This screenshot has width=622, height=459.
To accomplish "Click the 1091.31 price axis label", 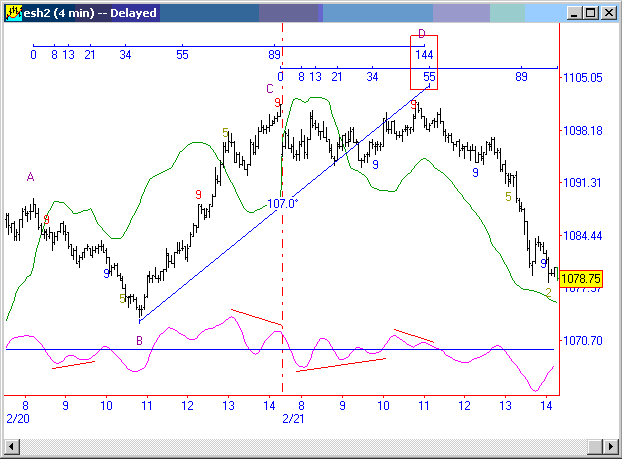I will [x=581, y=183].
